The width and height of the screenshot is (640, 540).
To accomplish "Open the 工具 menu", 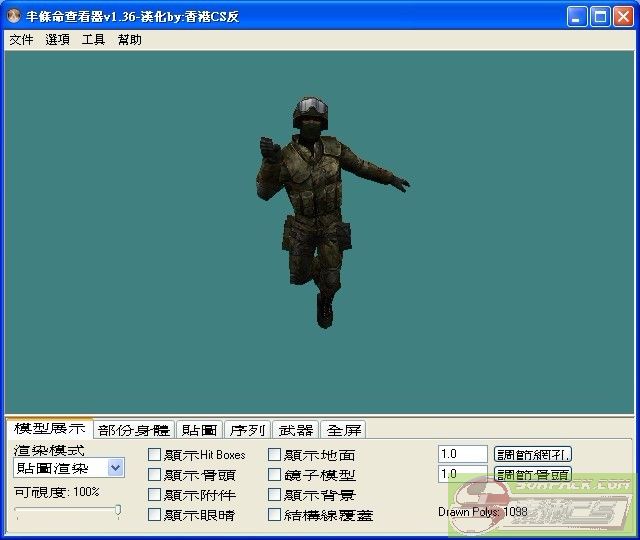I will [93, 40].
